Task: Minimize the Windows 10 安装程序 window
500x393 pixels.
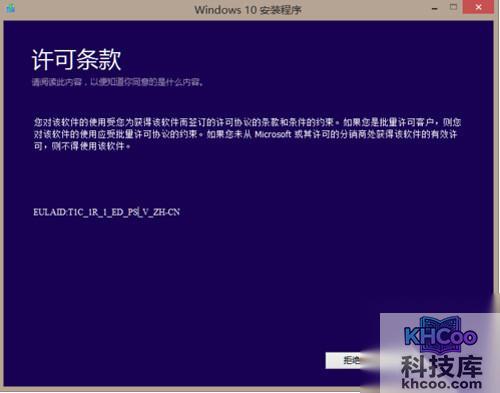Action: click(435, 8)
